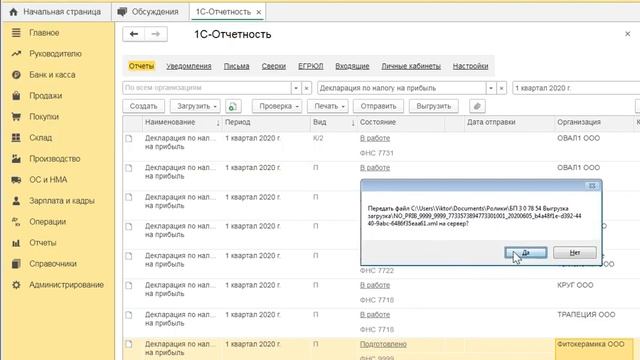Switch to Начальная страница tab
This screenshot has height=360, width=640.
pos(55,12)
